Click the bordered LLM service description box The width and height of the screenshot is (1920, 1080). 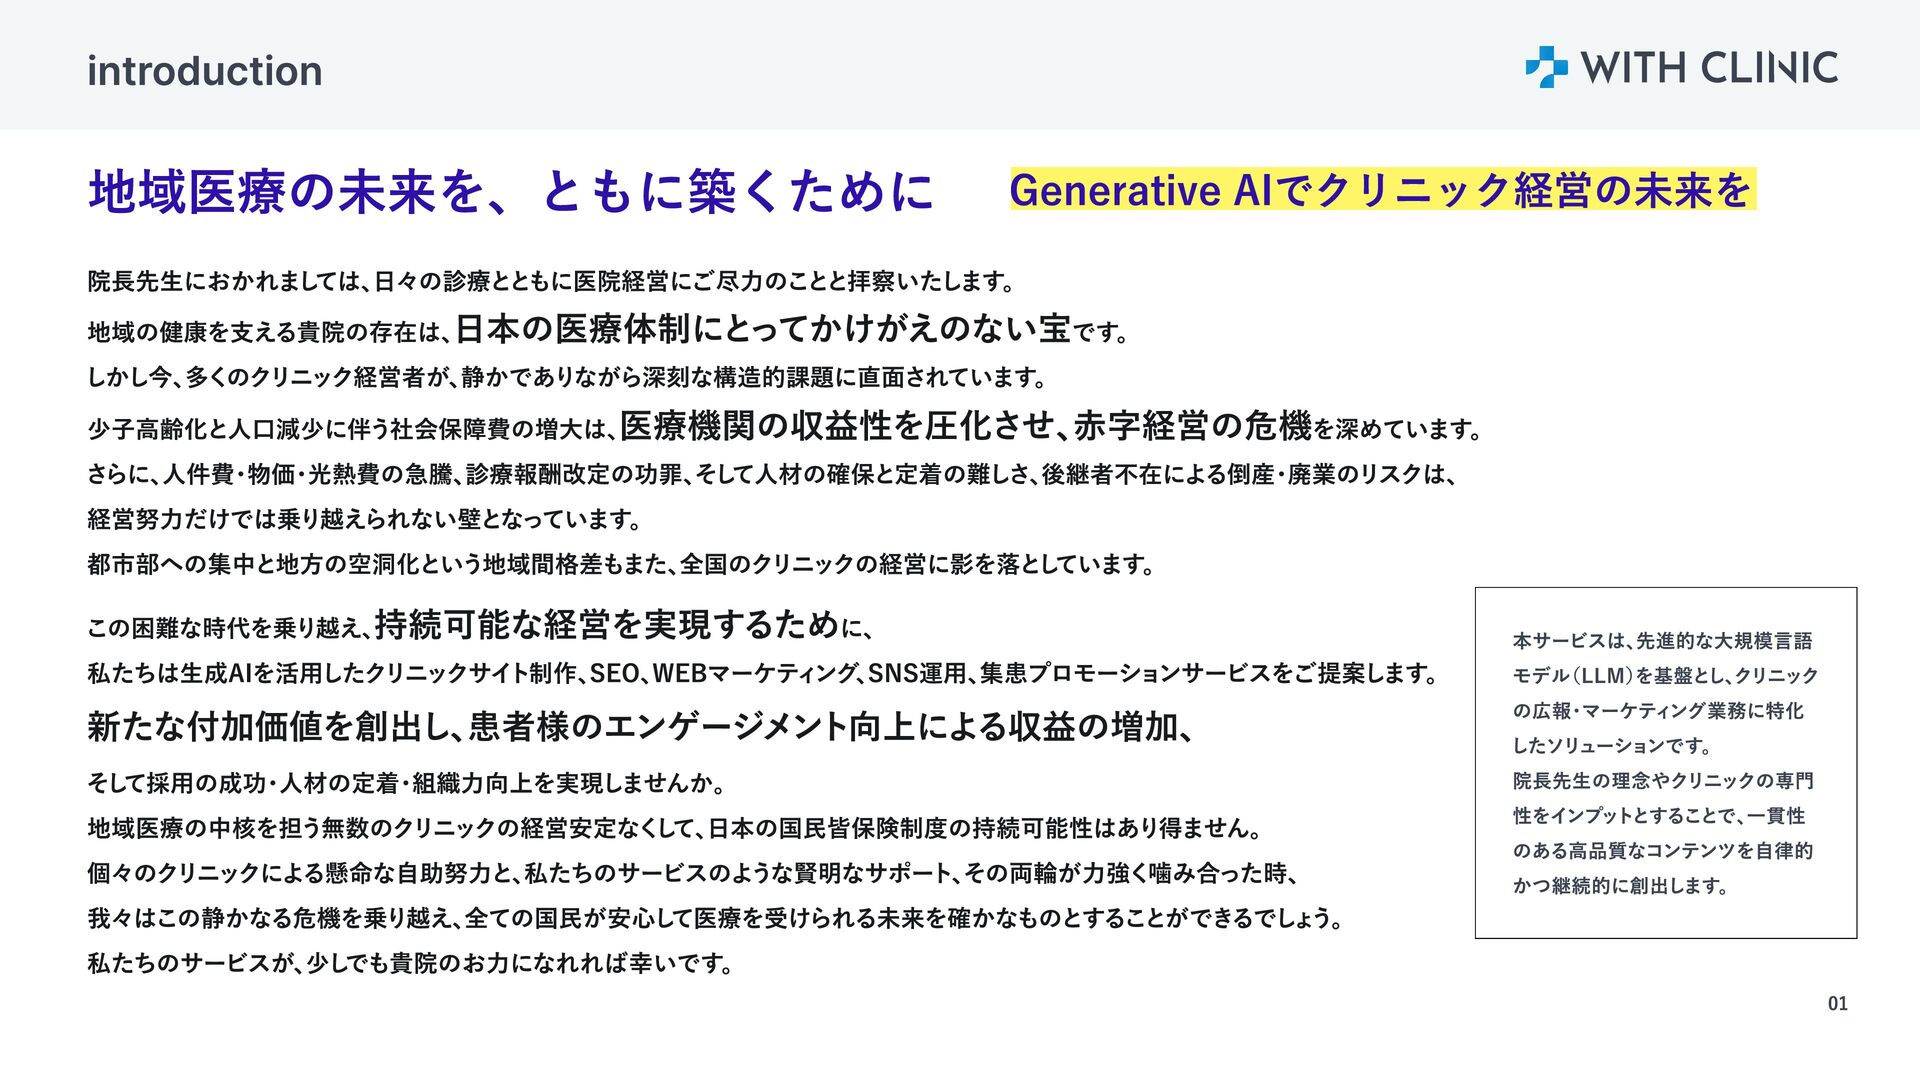(1665, 762)
